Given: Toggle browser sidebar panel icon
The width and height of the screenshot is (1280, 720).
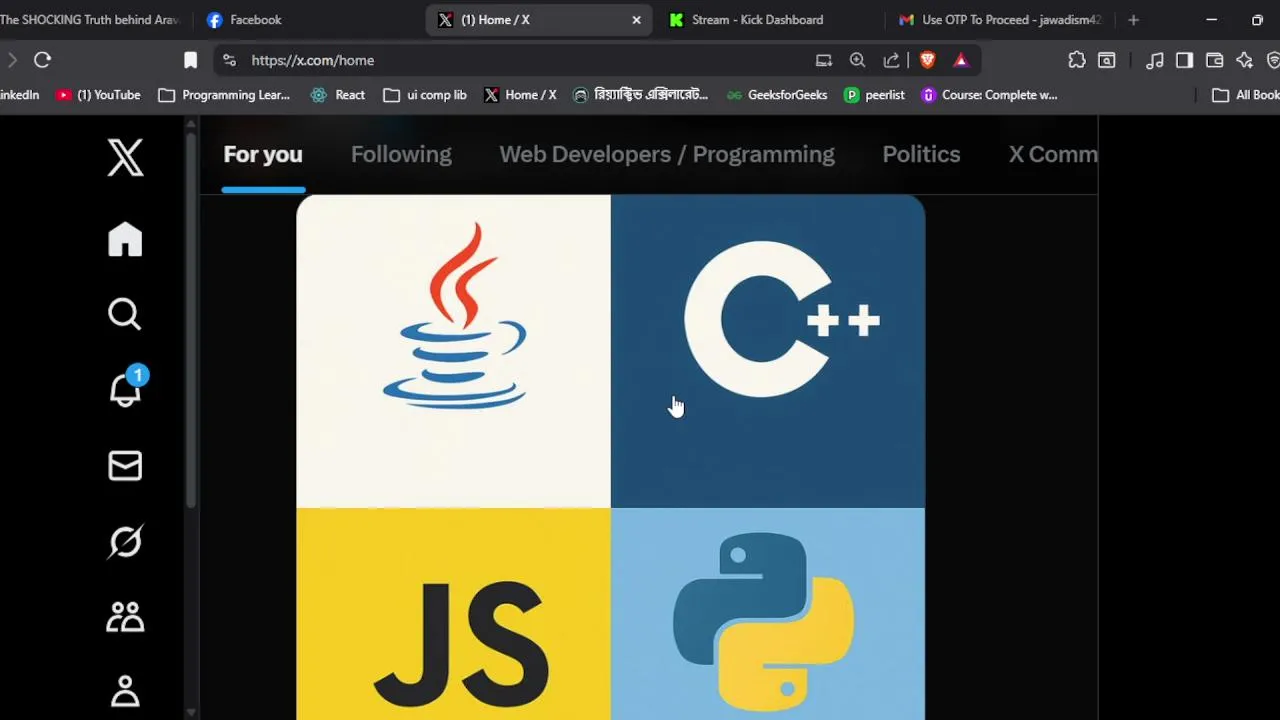Looking at the screenshot, I should [x=1184, y=60].
